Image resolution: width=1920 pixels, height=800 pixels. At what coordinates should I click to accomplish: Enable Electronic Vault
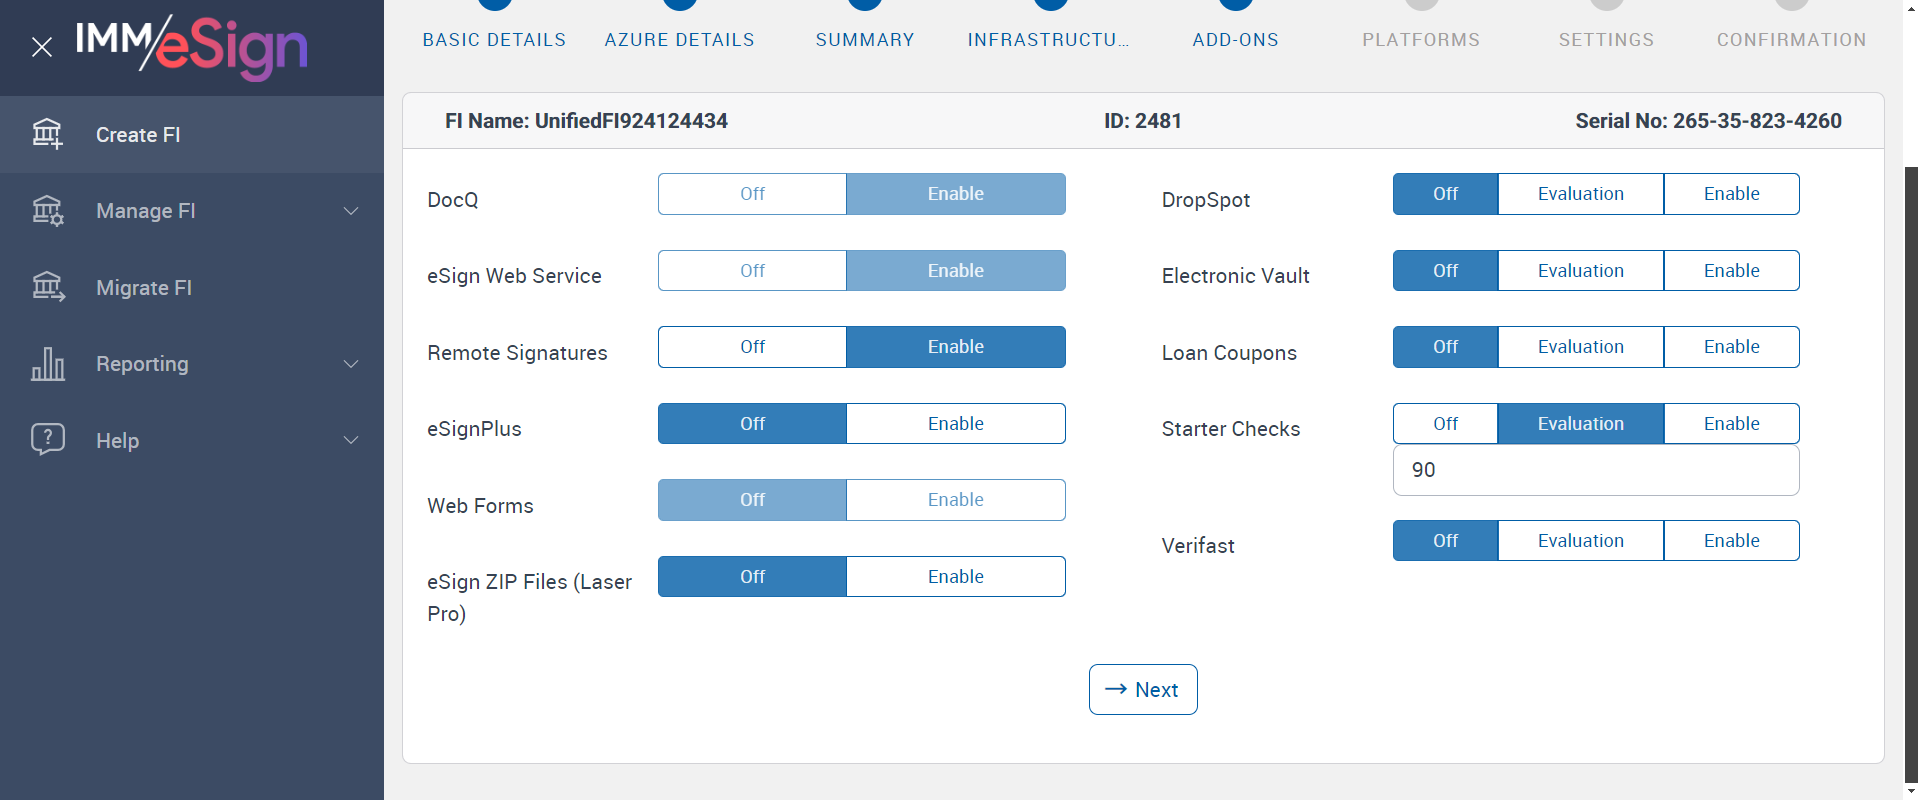coord(1732,271)
